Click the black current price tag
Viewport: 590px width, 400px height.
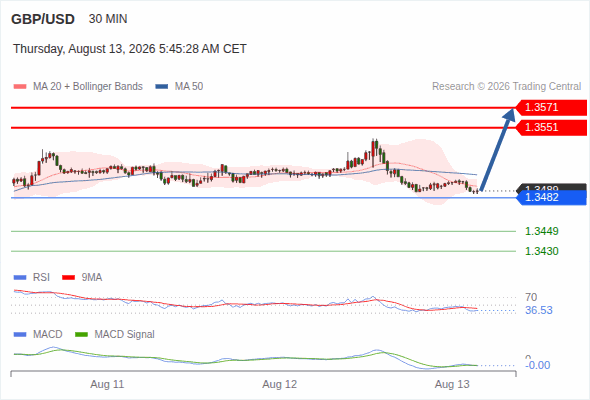551,187
